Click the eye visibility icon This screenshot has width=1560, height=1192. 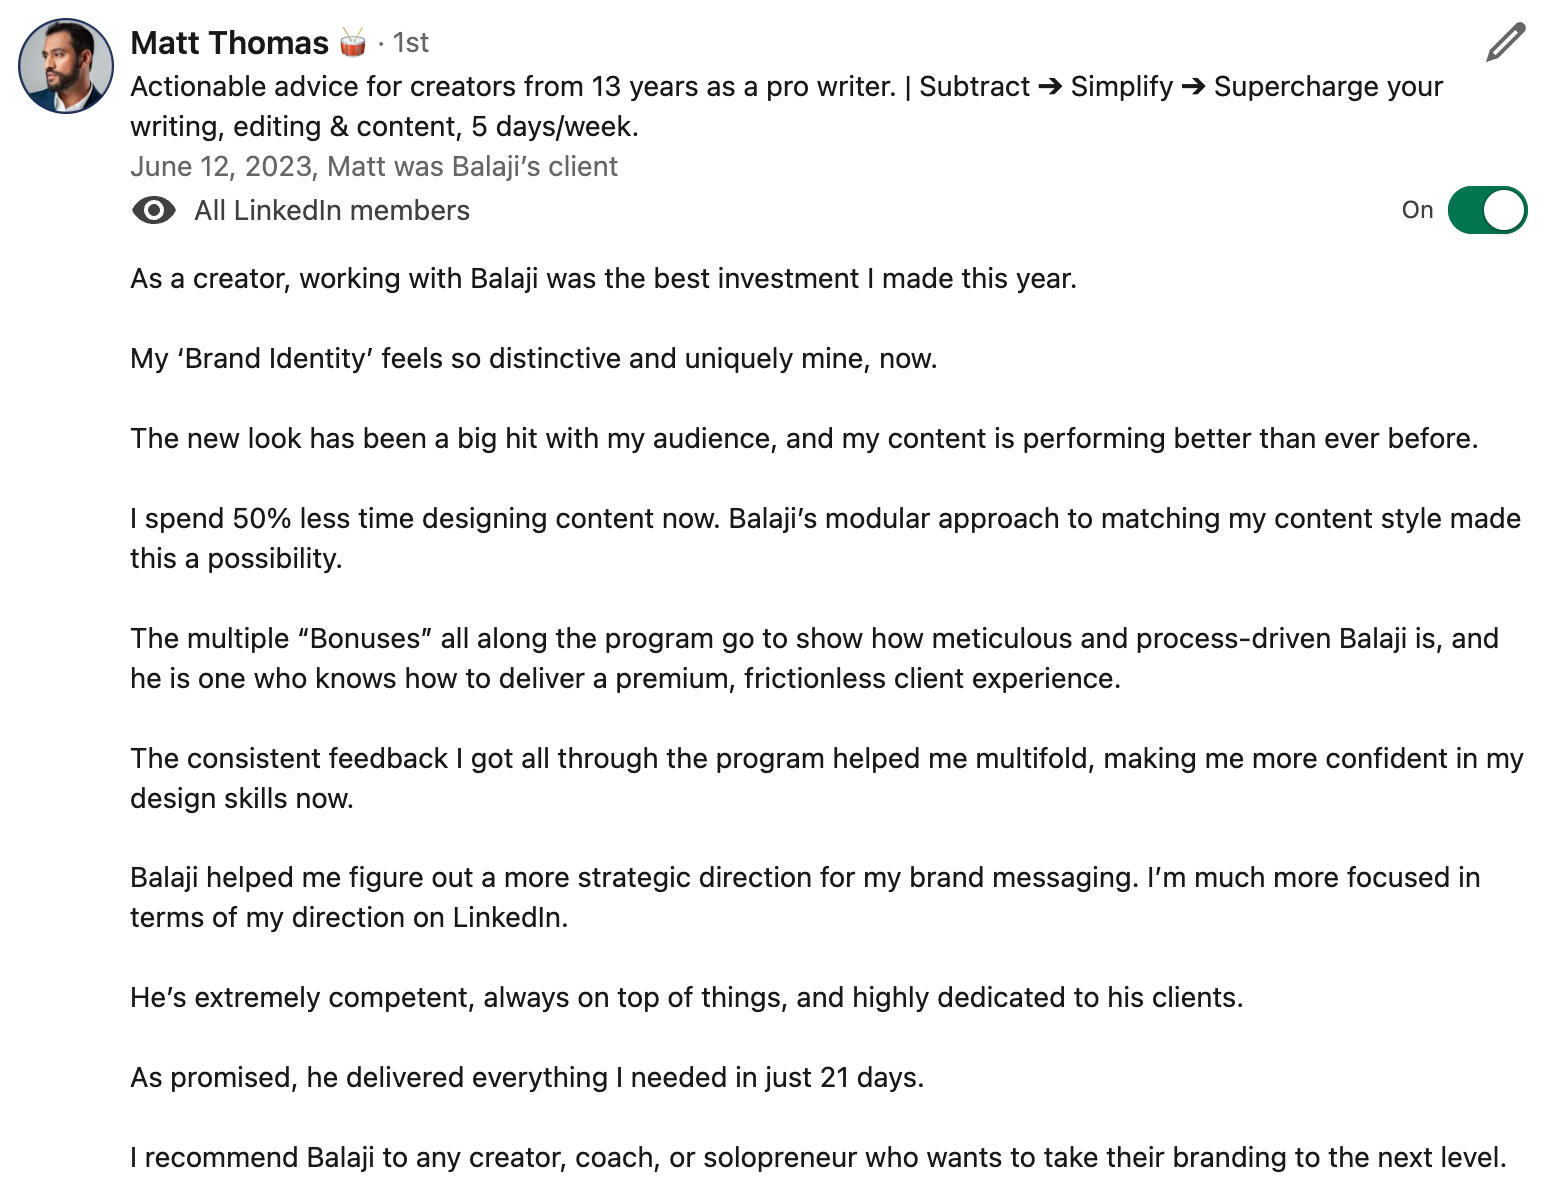(153, 211)
